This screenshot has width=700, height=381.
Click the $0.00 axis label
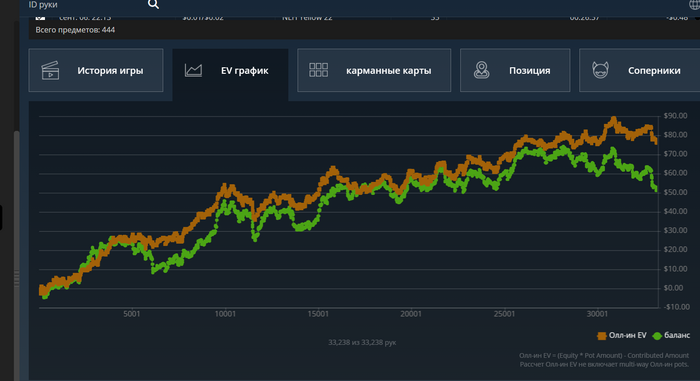click(x=673, y=288)
